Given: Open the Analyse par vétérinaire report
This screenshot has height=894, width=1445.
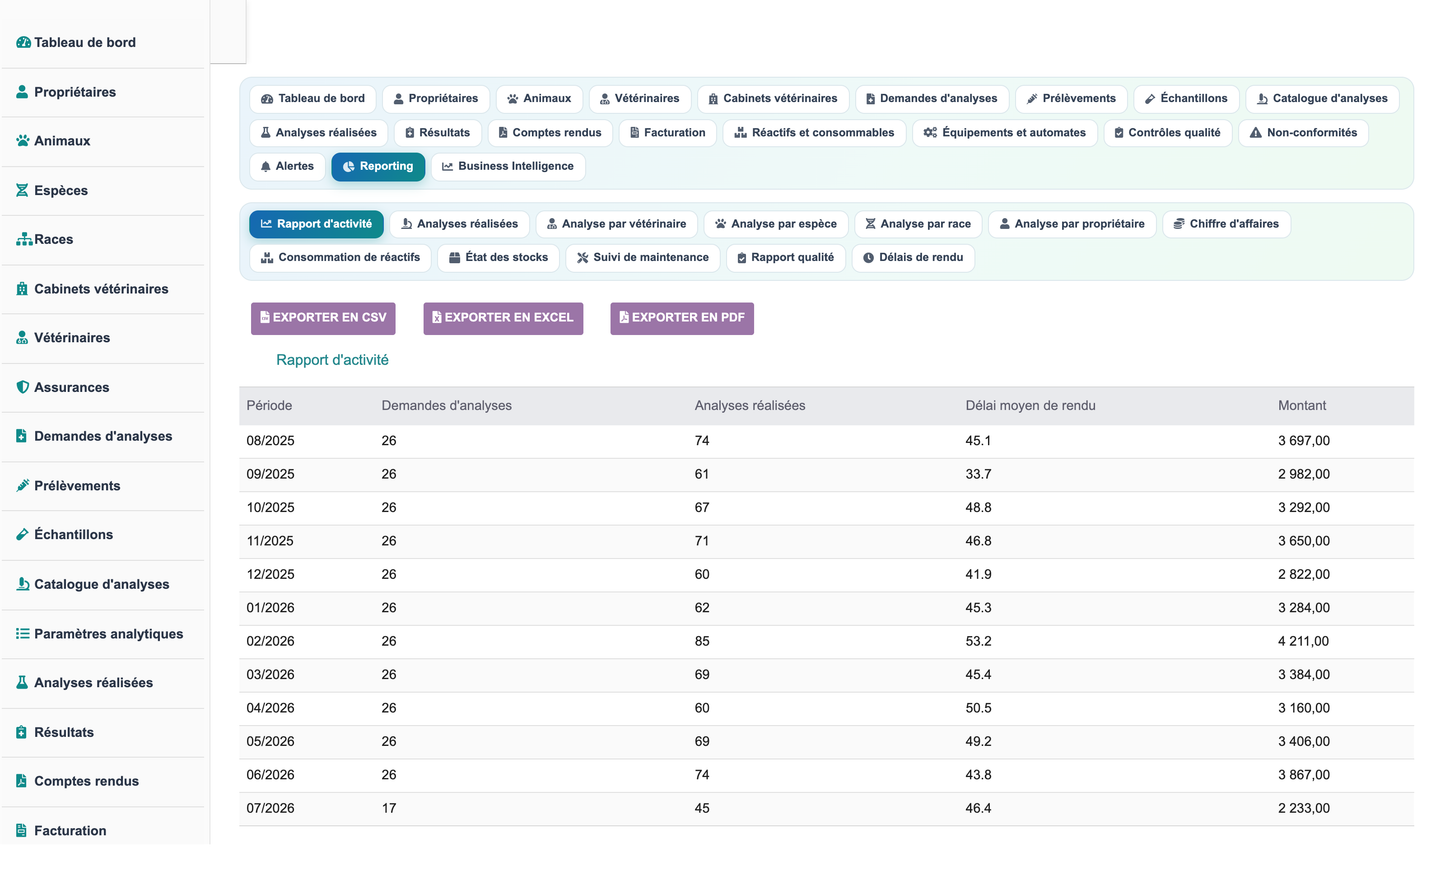Looking at the screenshot, I should (x=617, y=224).
